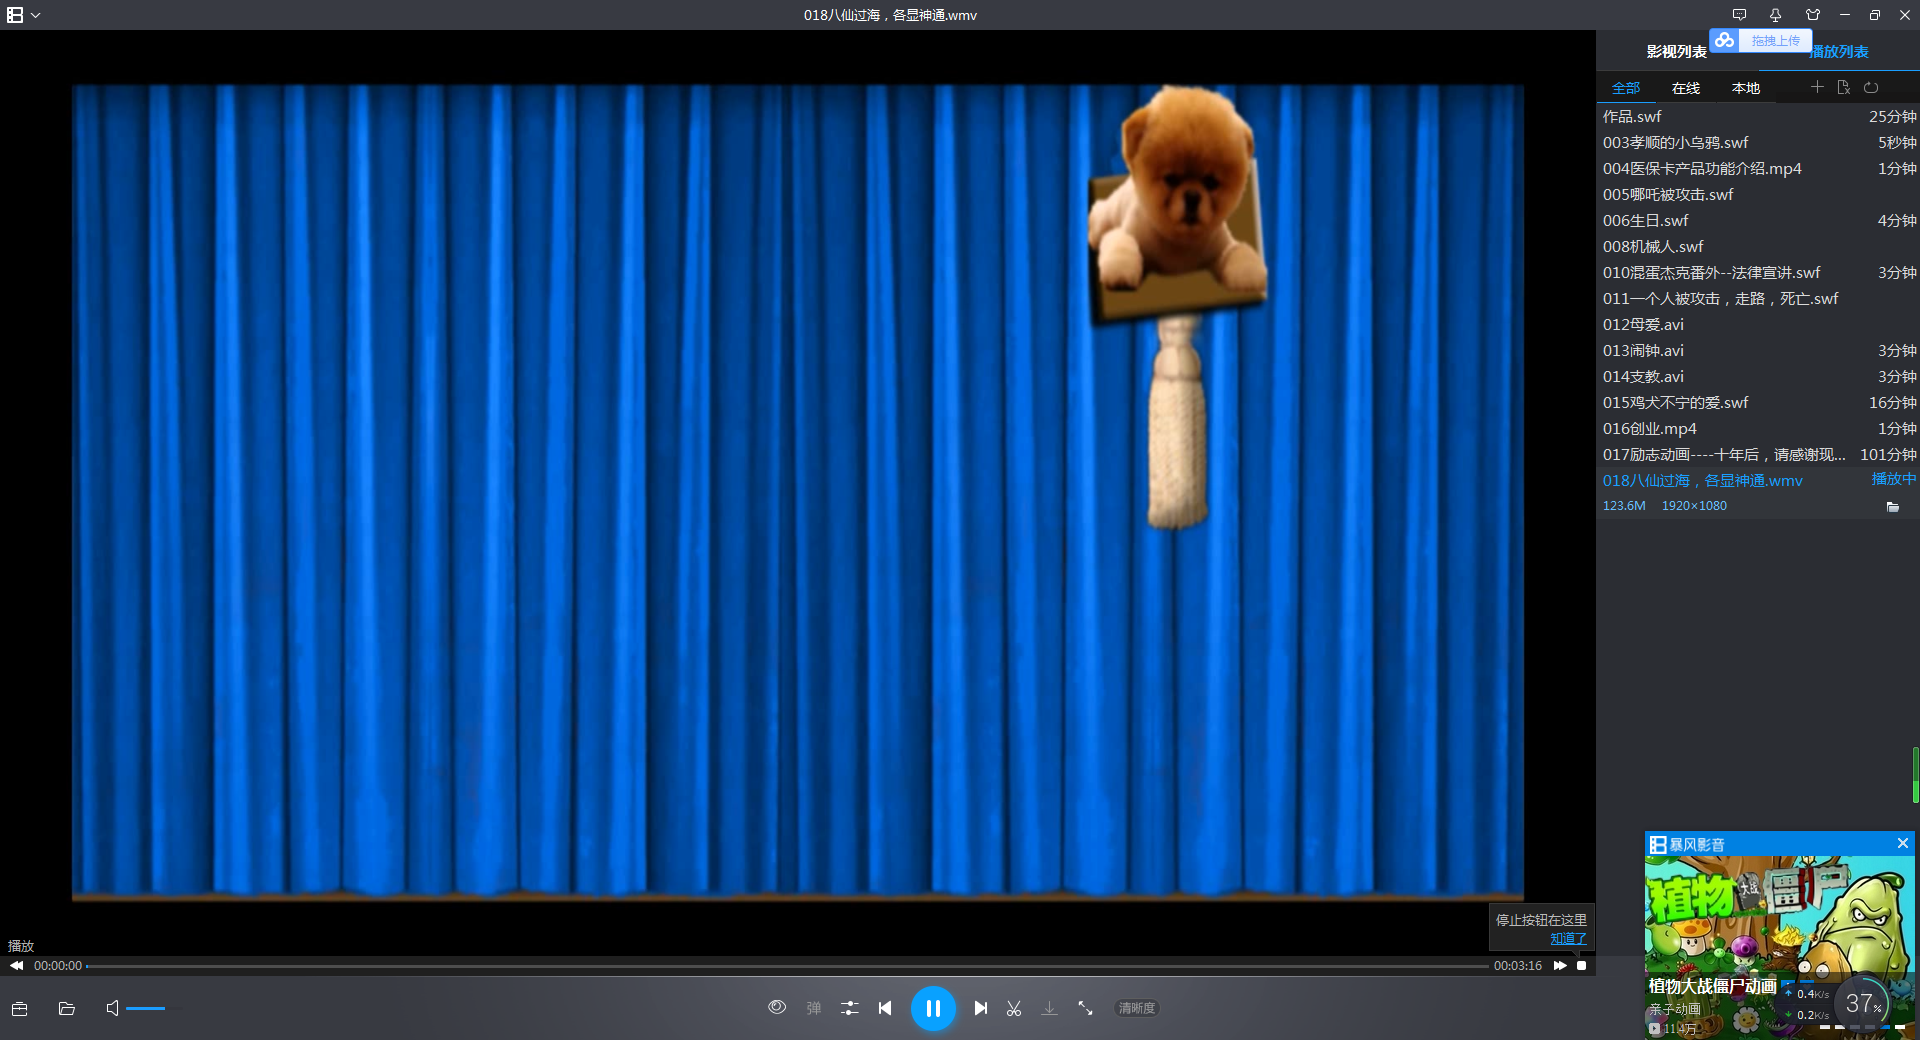The width and height of the screenshot is (1920, 1040).
Task: Open file with folder icon
Action: point(67,1008)
